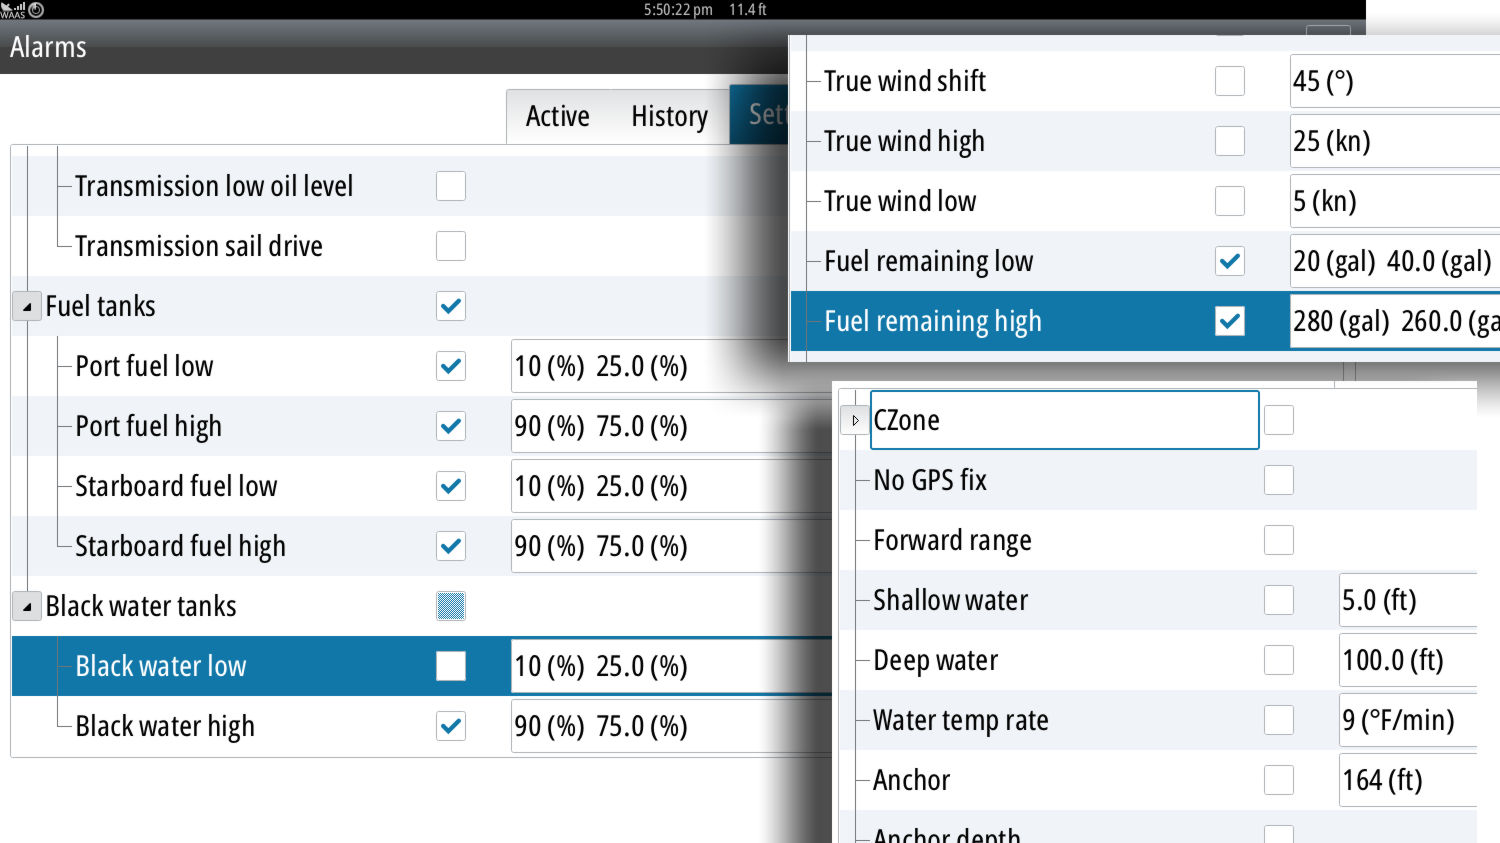The height and width of the screenshot is (843, 1500).
Task: Uncheck the Fuel remaining high alarm
Action: coord(1229,321)
